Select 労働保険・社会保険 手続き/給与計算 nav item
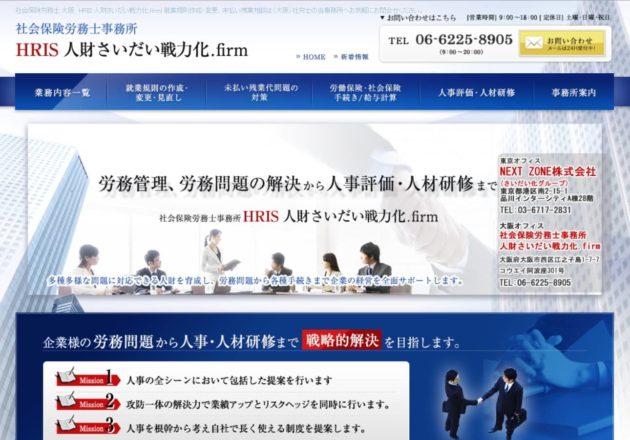 [x=366, y=92]
